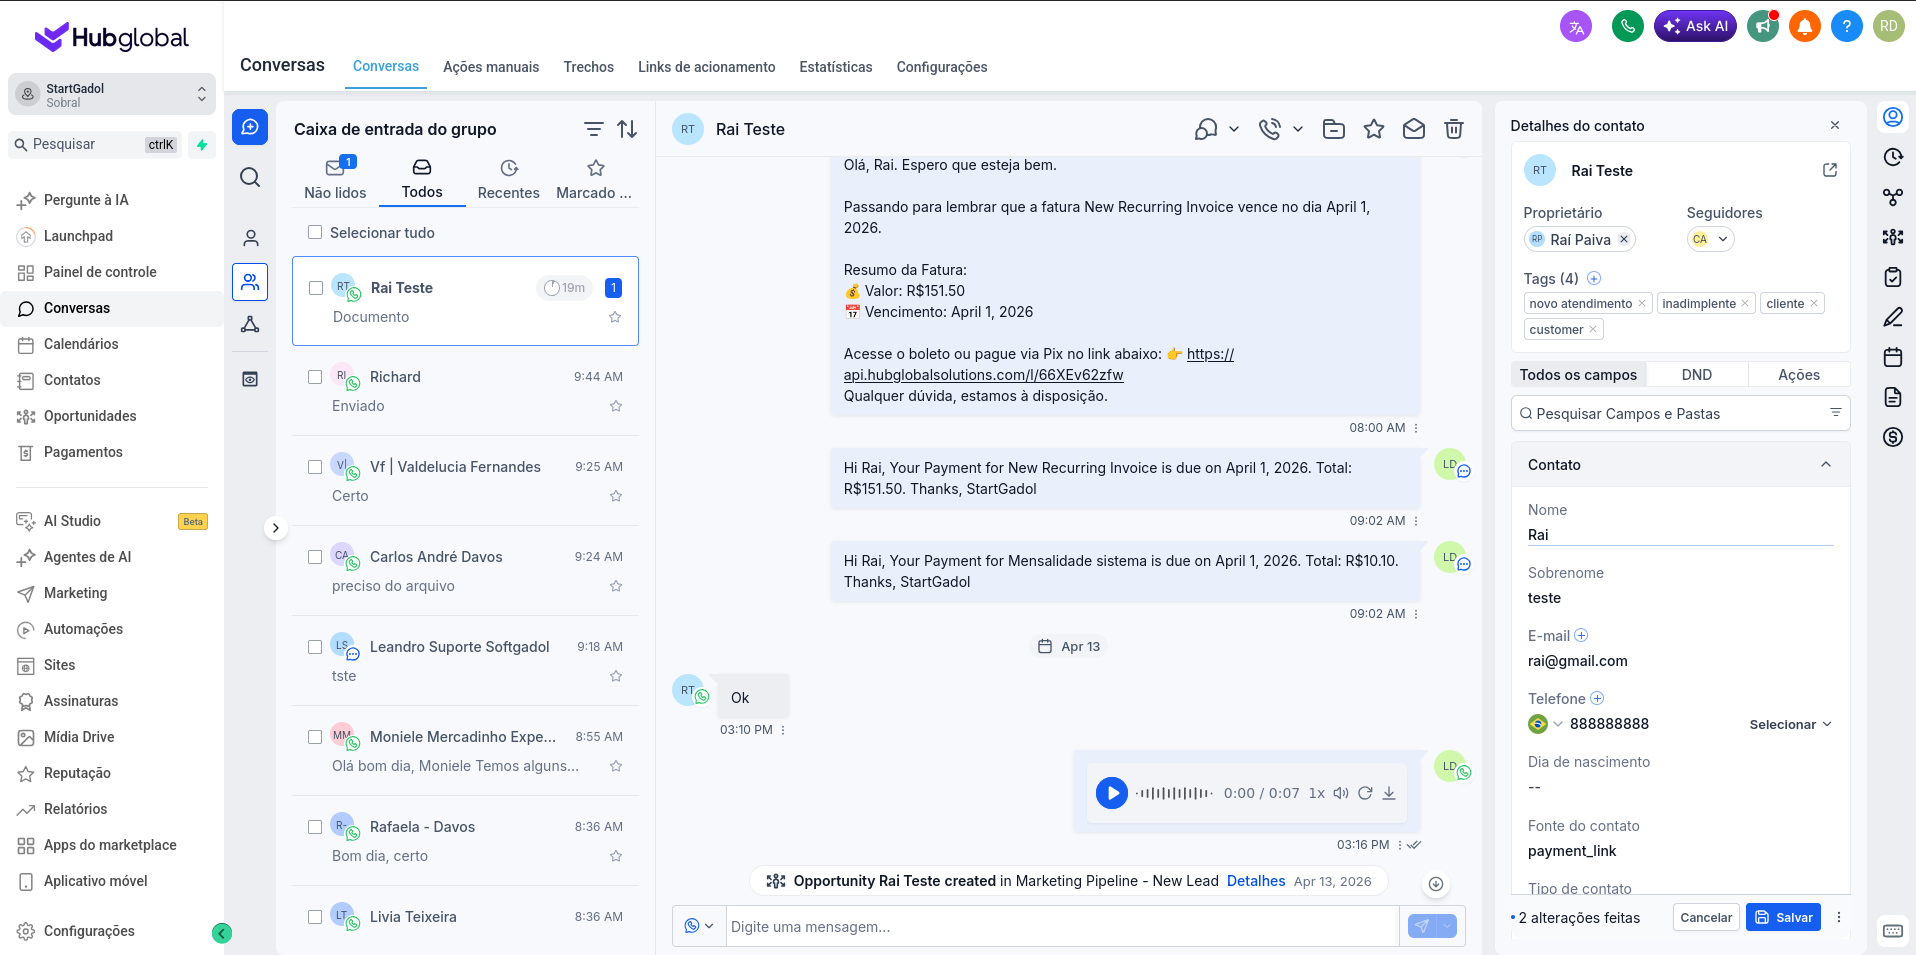Open the WhatsApp channel selector dropdown
Screen dimensions: 1916x955
pyautogui.click(x=699, y=926)
